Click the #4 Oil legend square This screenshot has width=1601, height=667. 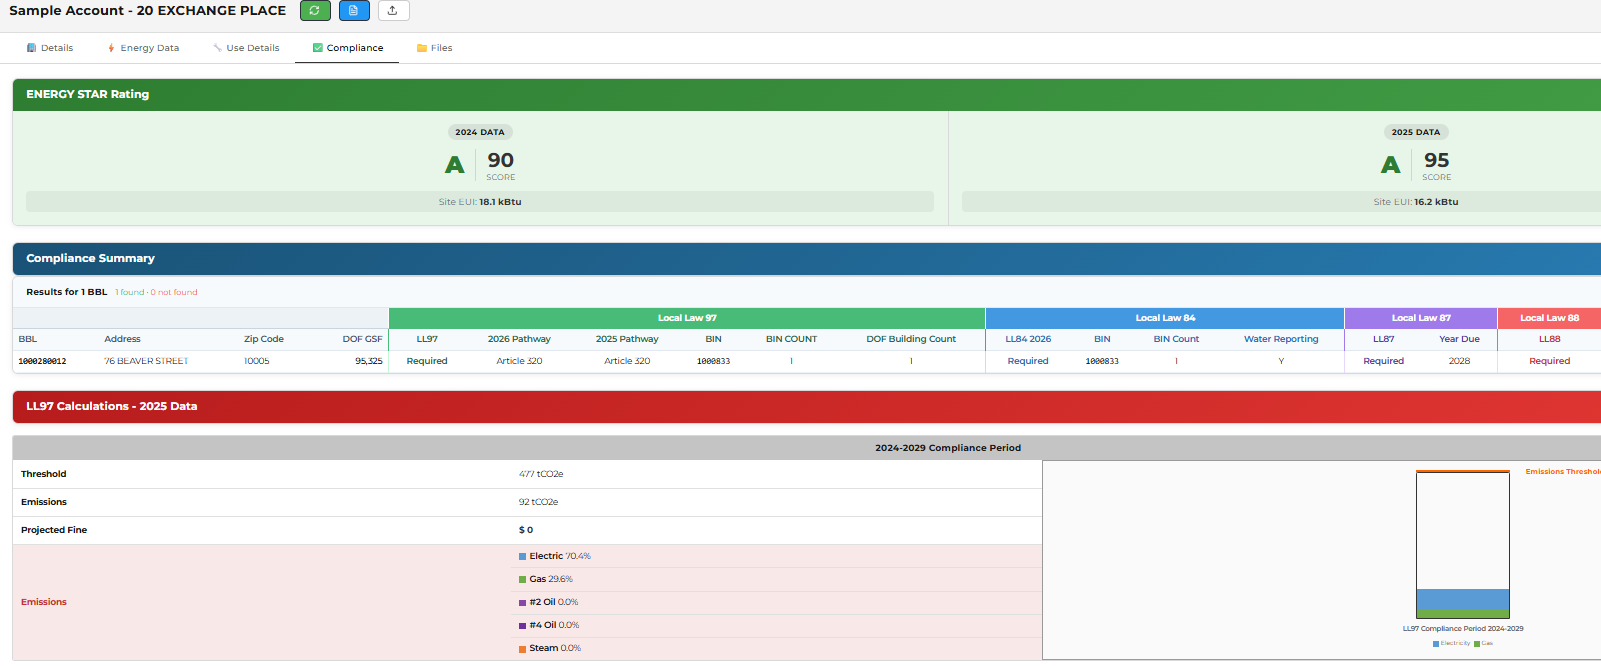(522, 625)
